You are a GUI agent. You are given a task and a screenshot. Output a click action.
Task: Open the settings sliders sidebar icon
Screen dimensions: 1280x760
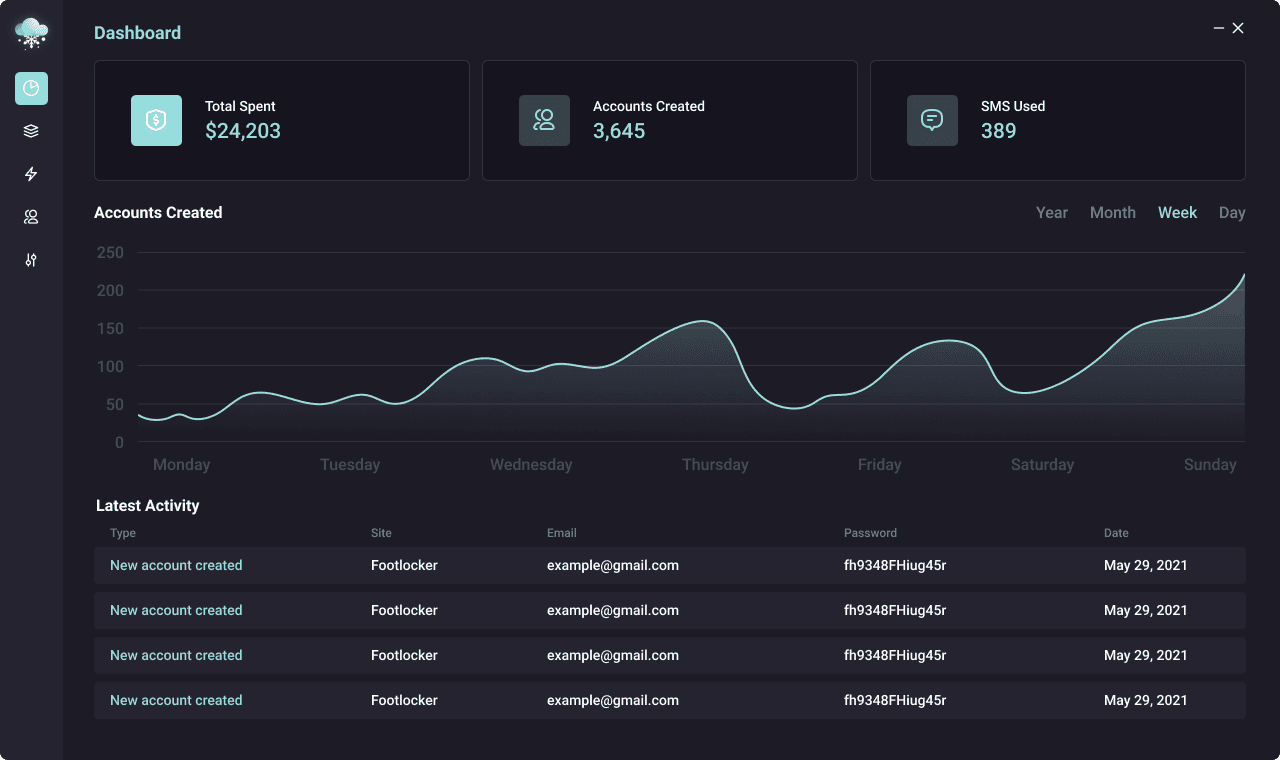(31, 260)
